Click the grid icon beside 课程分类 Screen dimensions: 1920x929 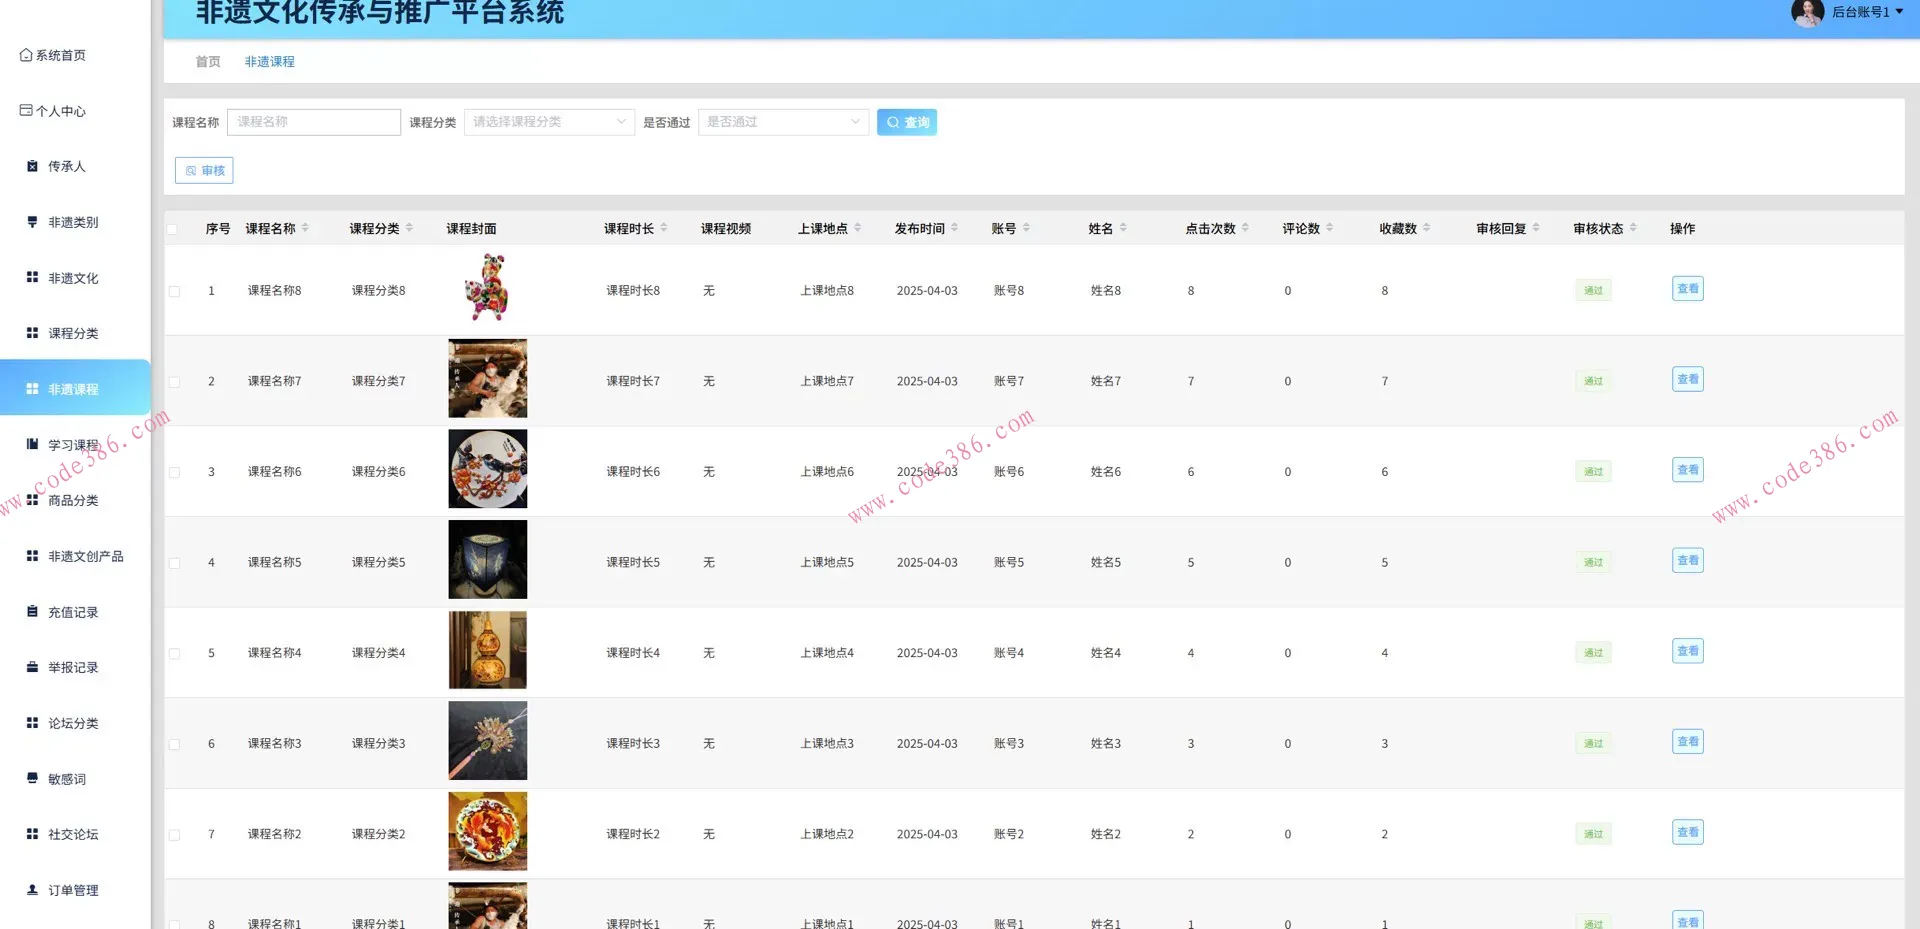coord(32,333)
